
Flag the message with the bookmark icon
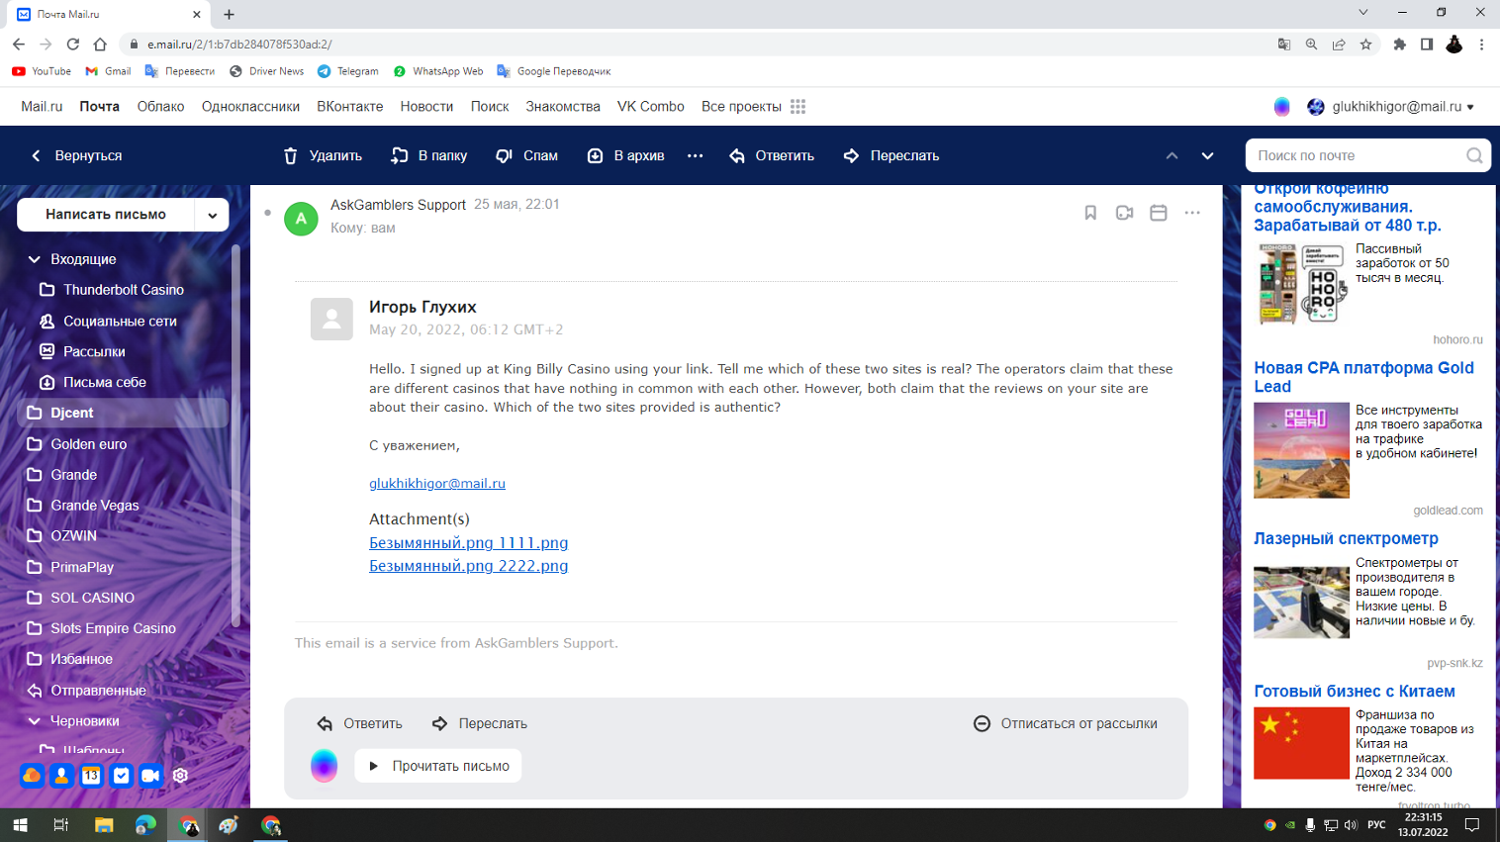1090,213
